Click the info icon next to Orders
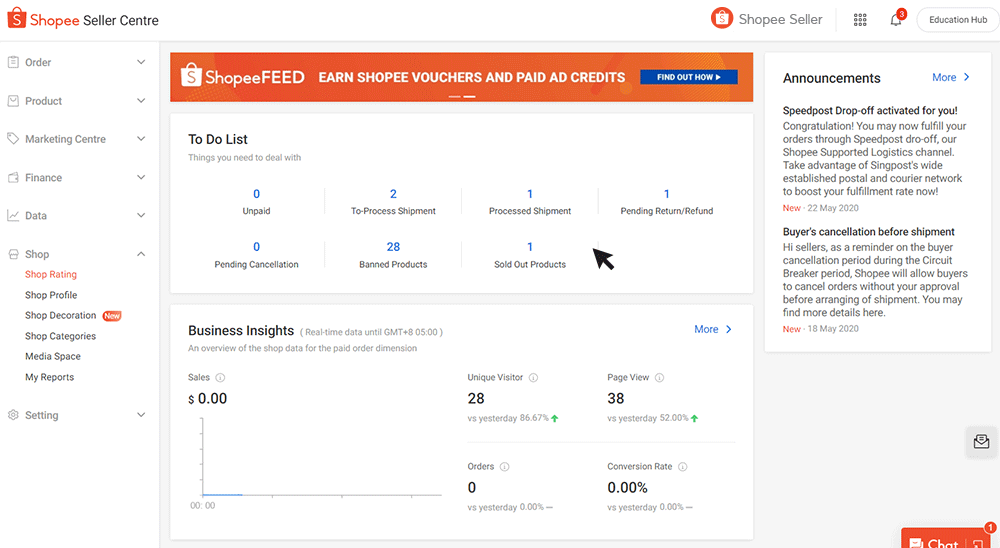This screenshot has height=548, width=1000. [x=504, y=467]
